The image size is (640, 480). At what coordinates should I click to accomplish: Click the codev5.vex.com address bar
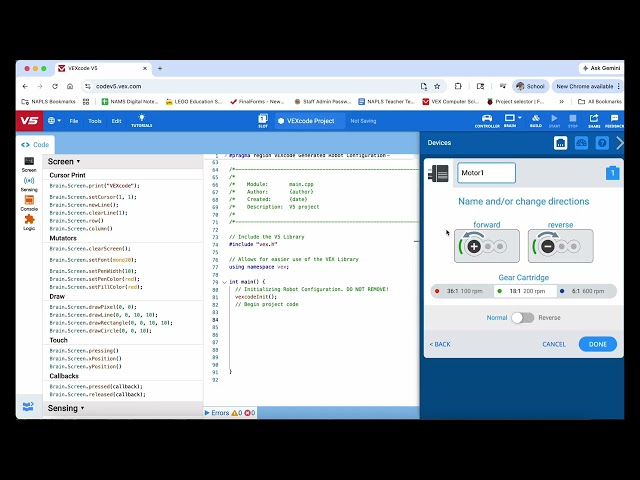253,86
